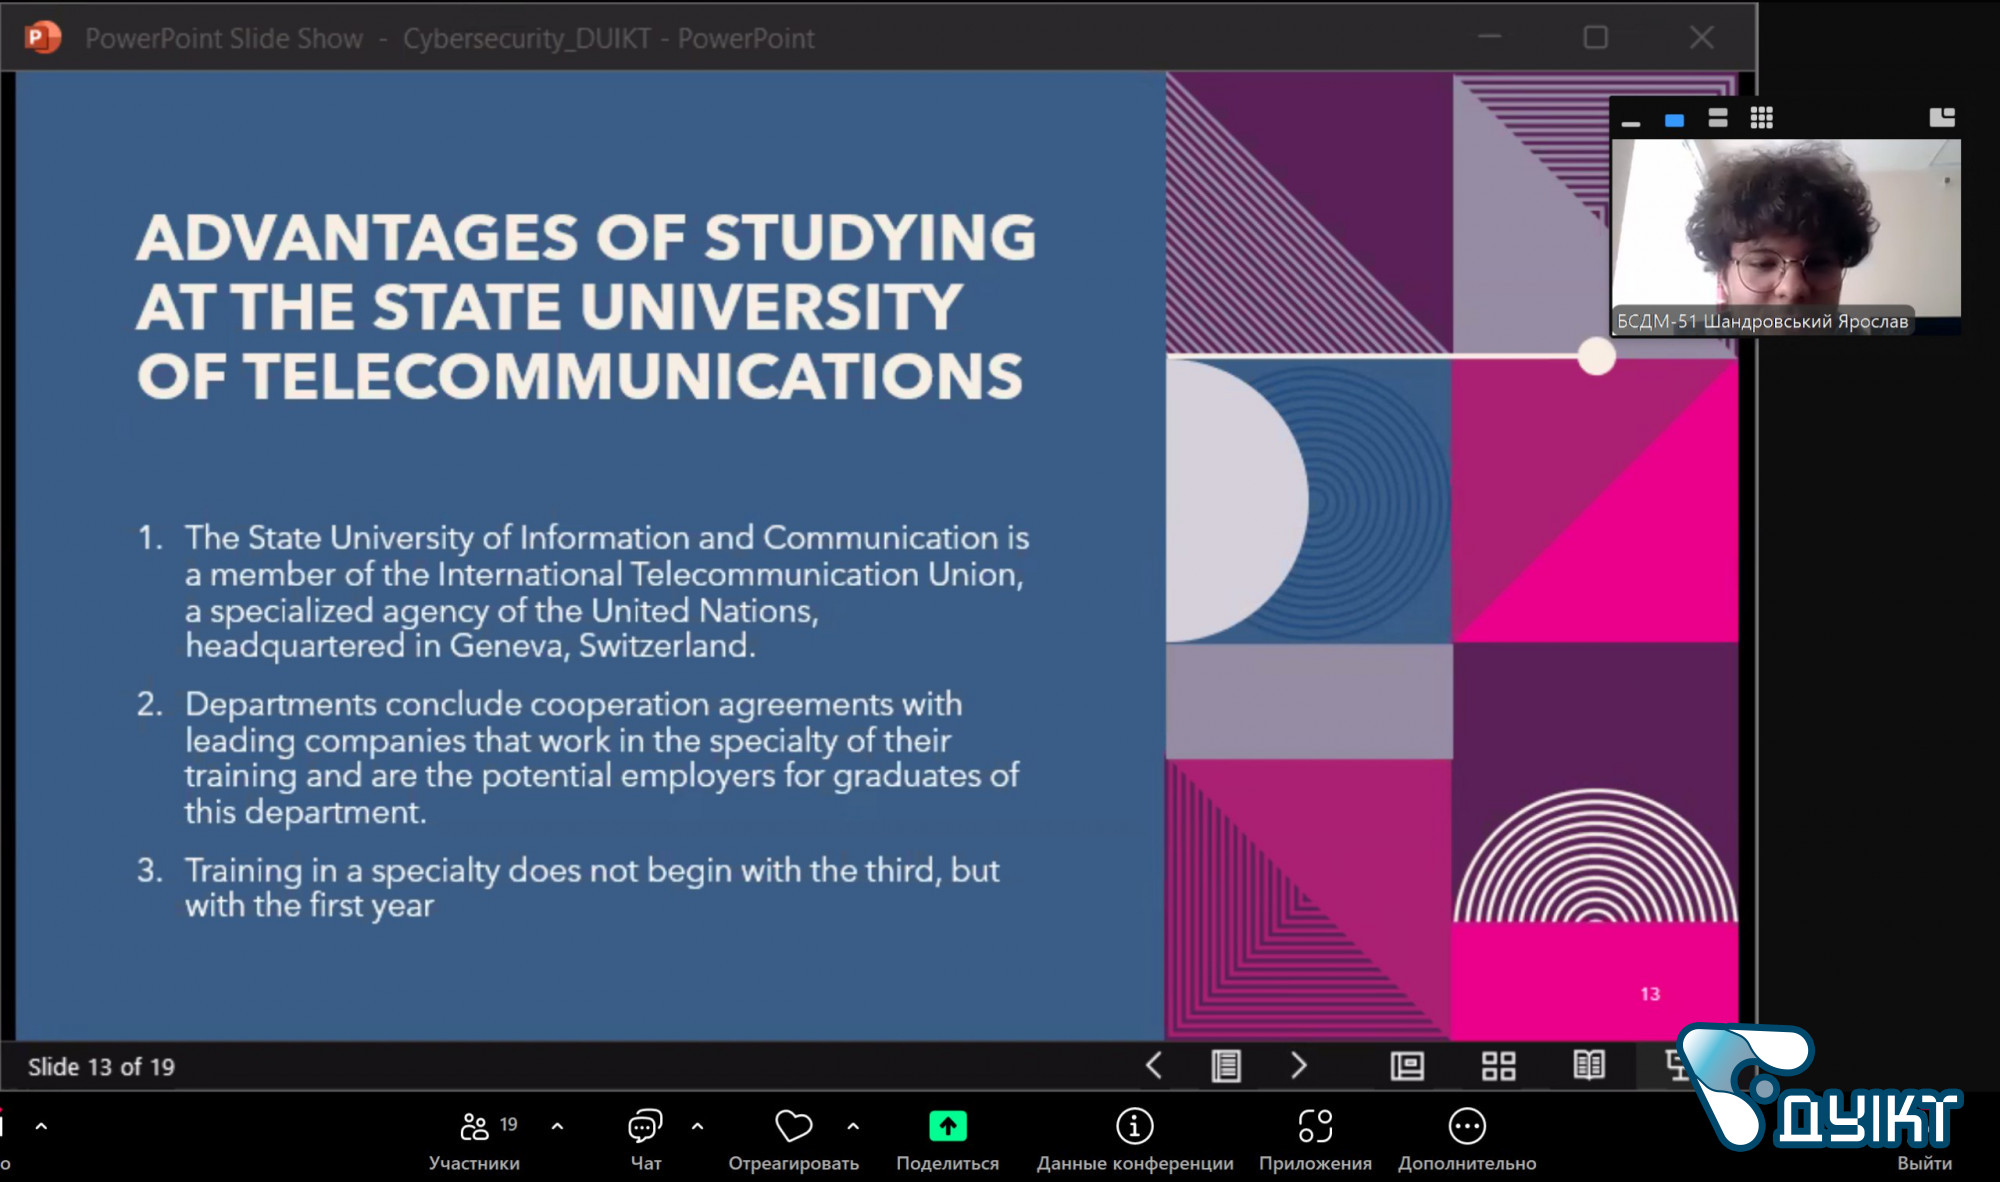Click the slide title ADVANTAGES OF STUDYING
This screenshot has width=2000, height=1182.
click(x=586, y=306)
